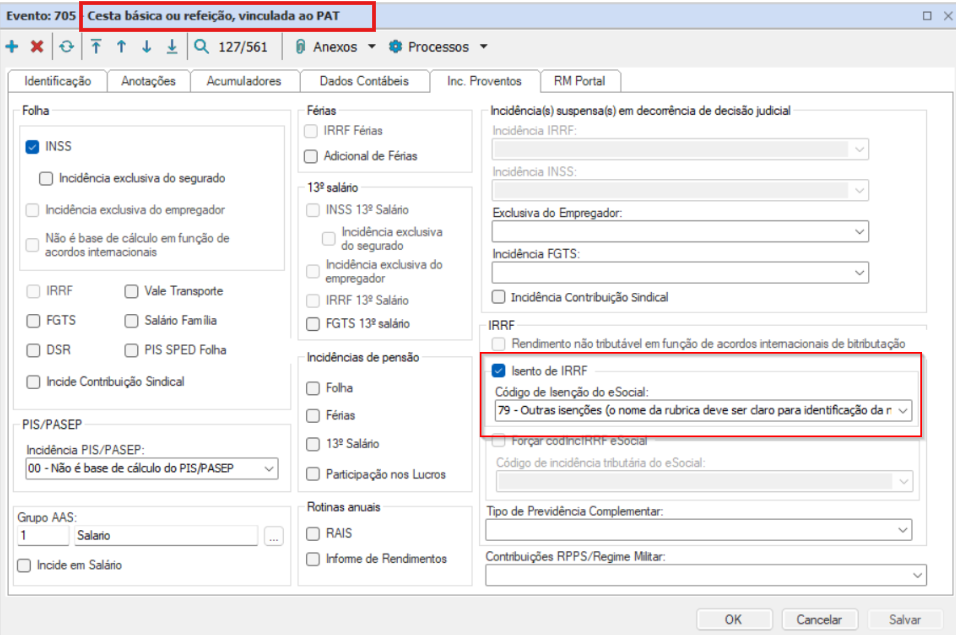Go to the next record down arrow
Image resolution: width=956 pixels, height=635 pixels.
[146, 47]
